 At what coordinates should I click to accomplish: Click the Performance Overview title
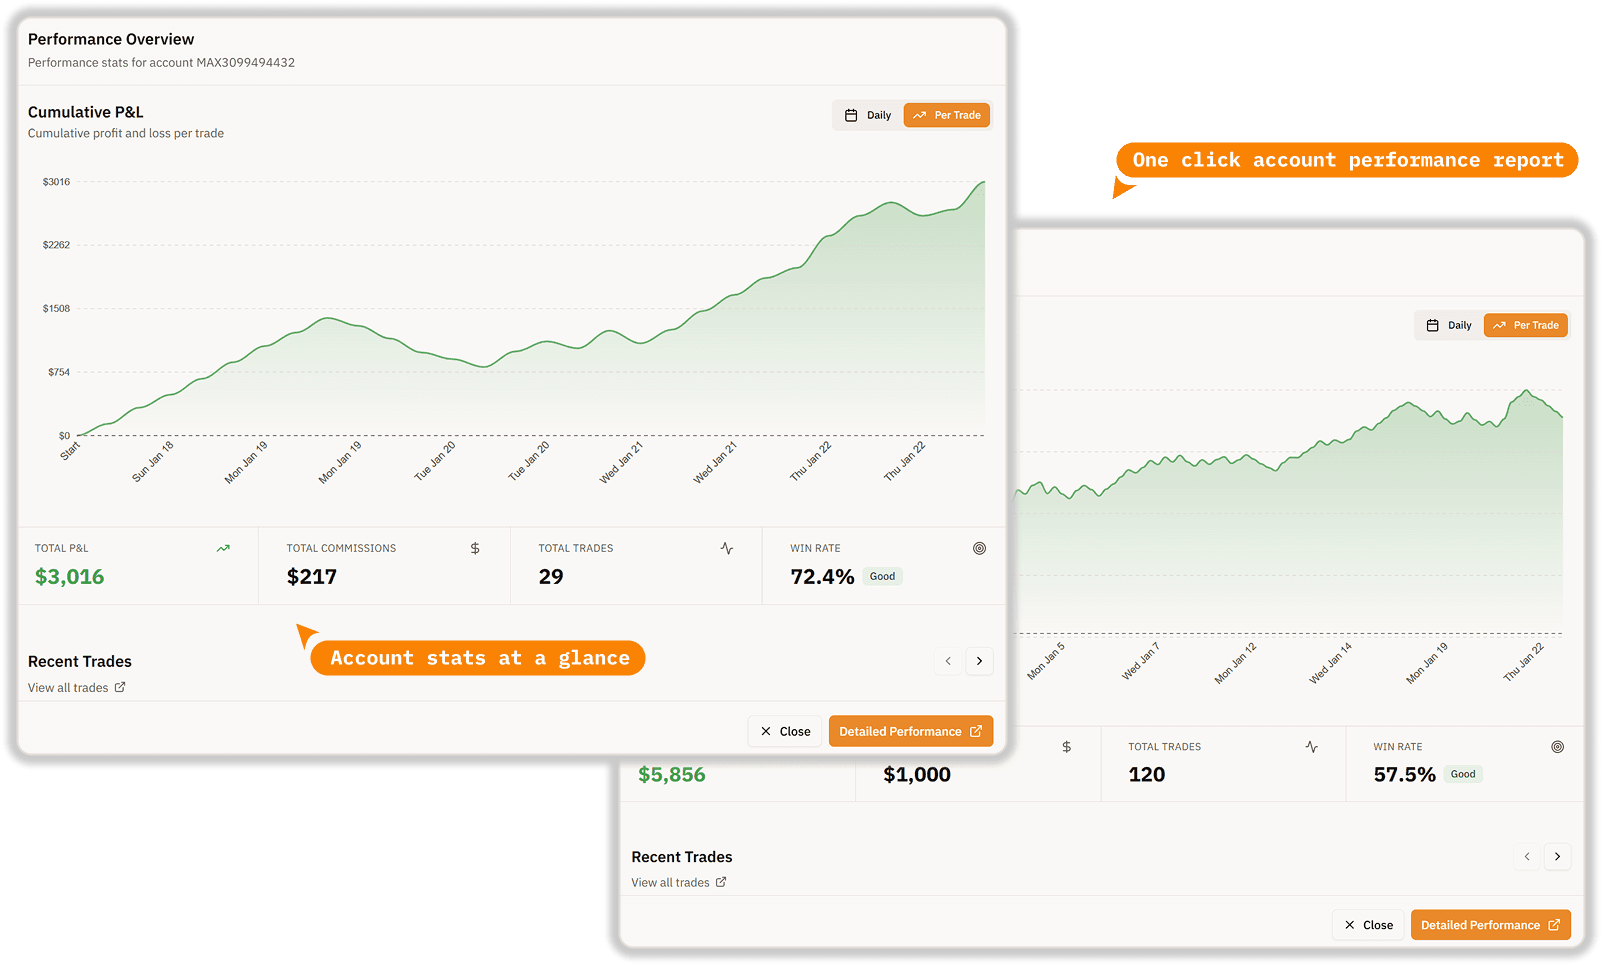click(111, 39)
